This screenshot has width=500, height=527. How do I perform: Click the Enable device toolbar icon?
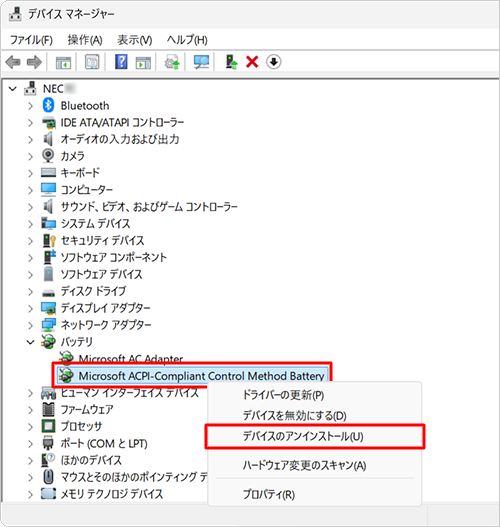tap(232, 62)
